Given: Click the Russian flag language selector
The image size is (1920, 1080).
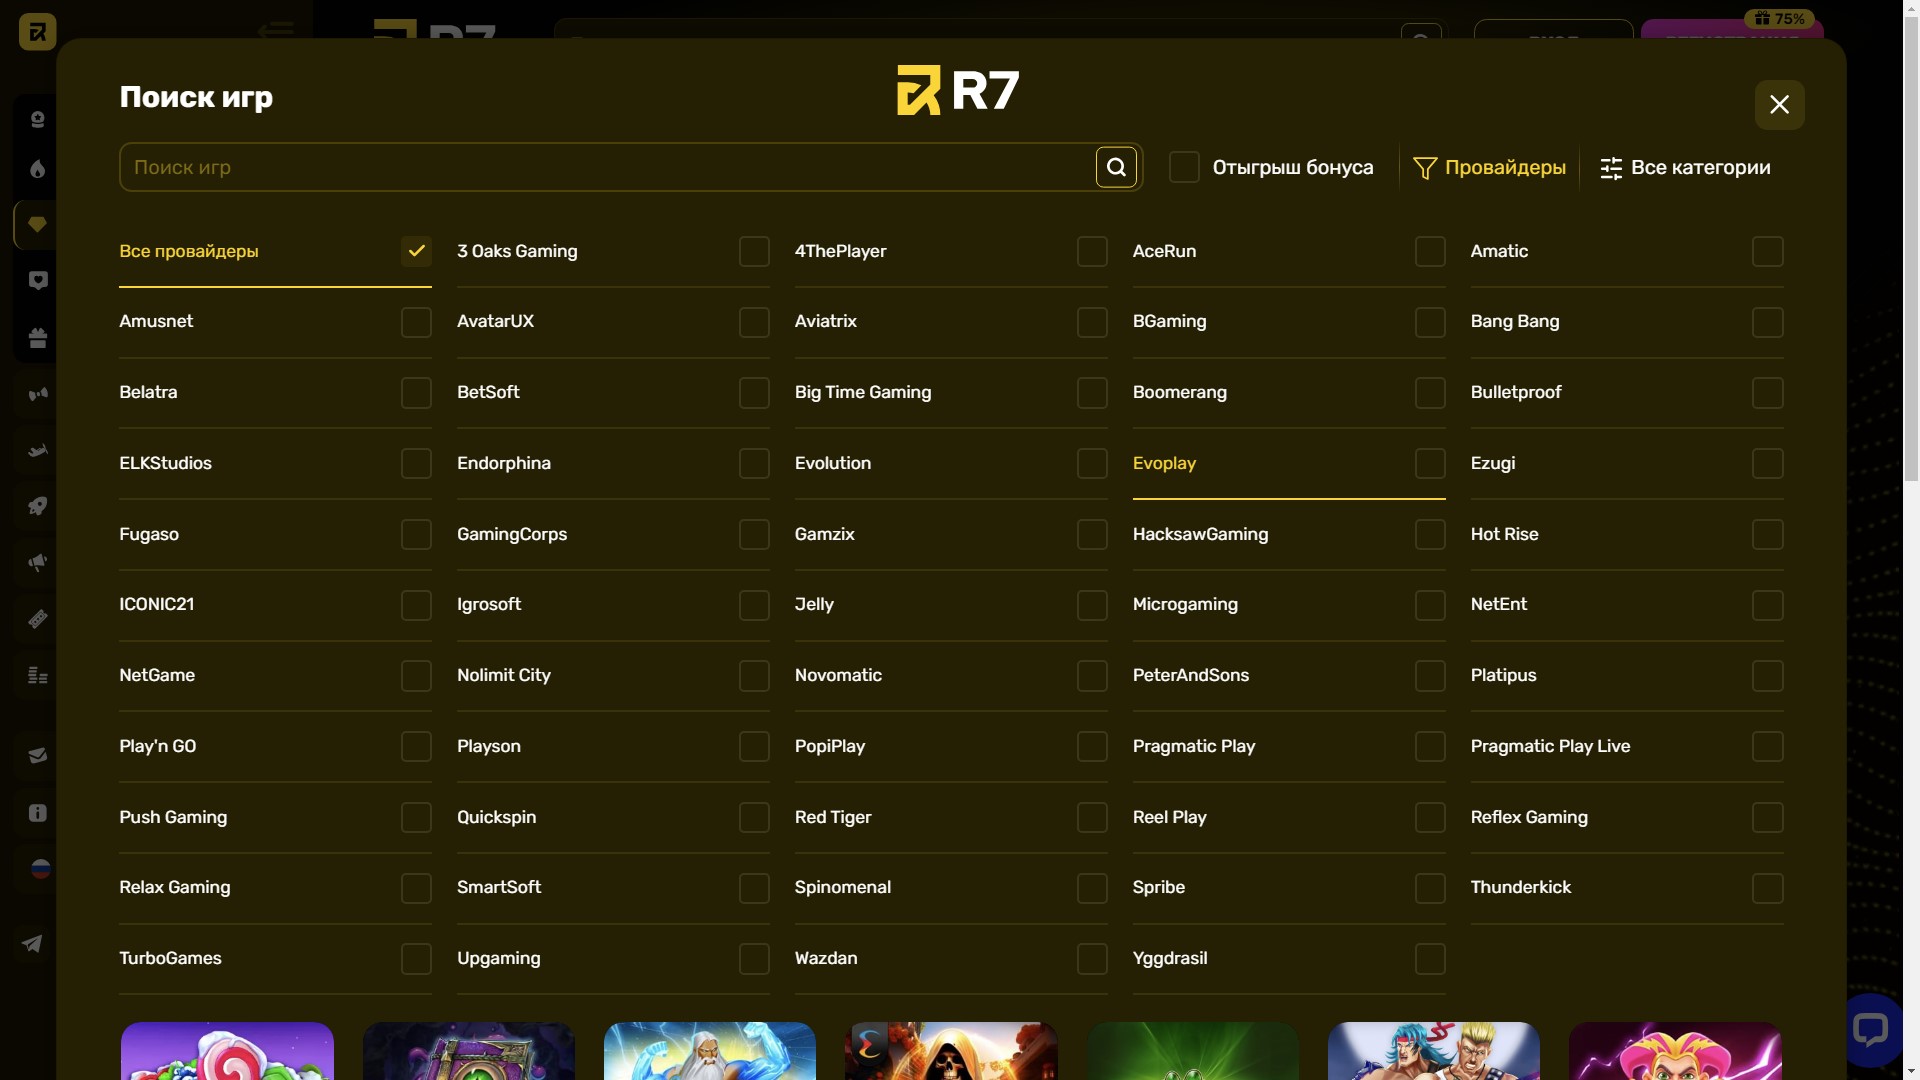Looking at the screenshot, I should click(40, 869).
